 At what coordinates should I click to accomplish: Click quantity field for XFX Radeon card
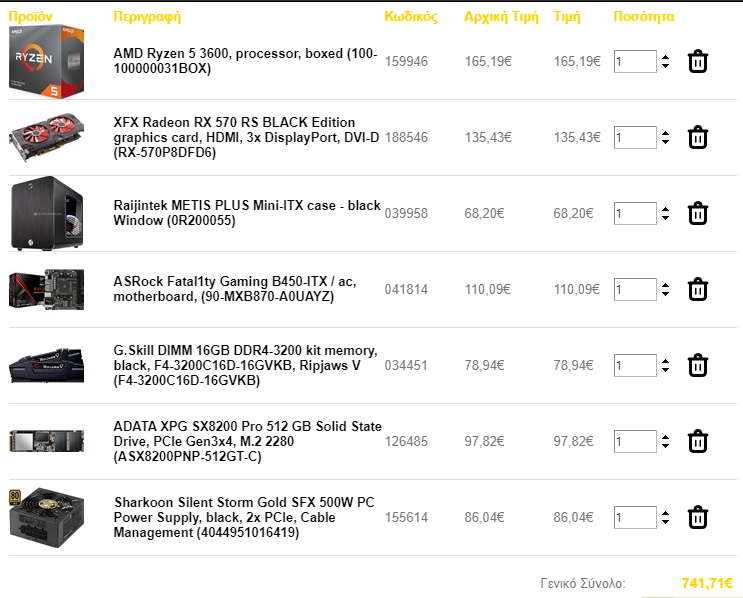(635, 137)
